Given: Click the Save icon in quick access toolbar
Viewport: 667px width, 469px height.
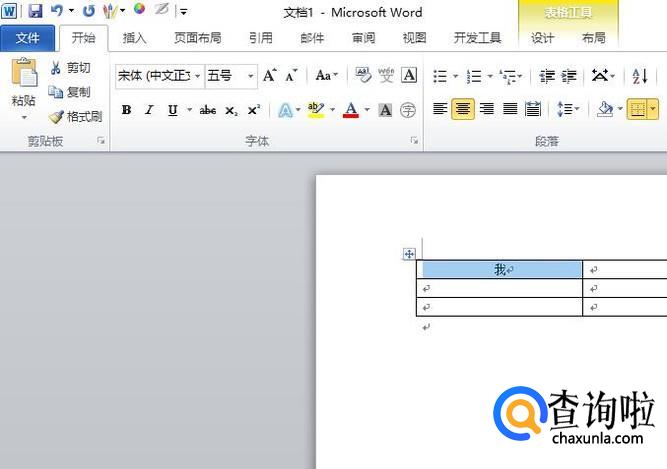Looking at the screenshot, I should (x=35, y=11).
